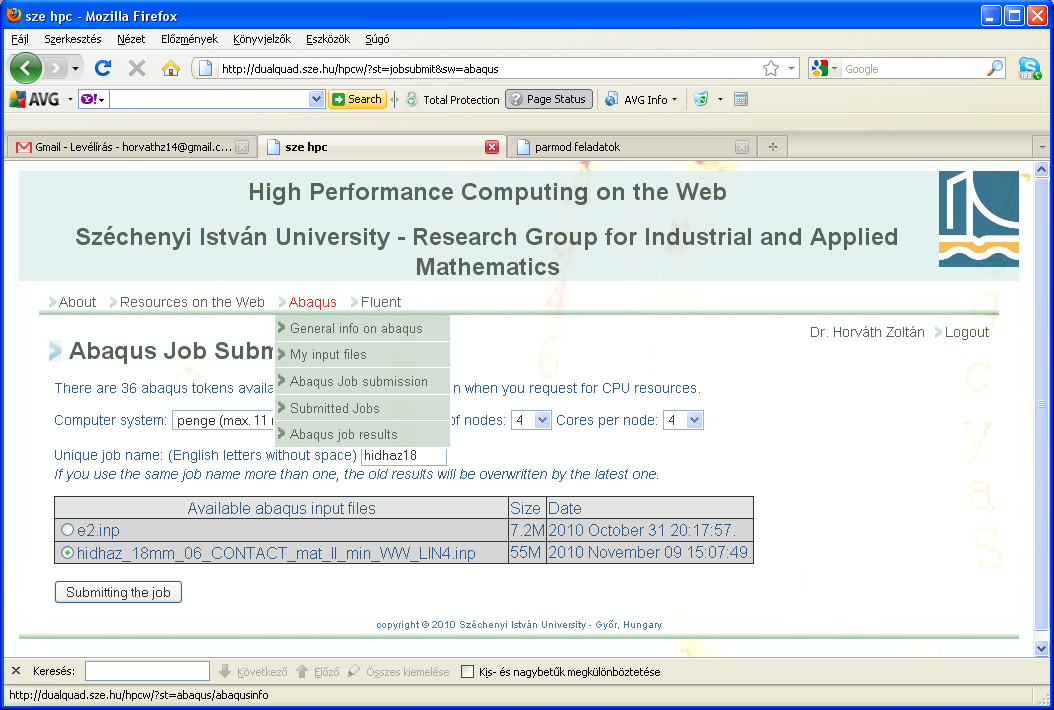Viewport: 1054px width, 710px height.
Task: Open the Nézet menu
Action: [x=130, y=39]
